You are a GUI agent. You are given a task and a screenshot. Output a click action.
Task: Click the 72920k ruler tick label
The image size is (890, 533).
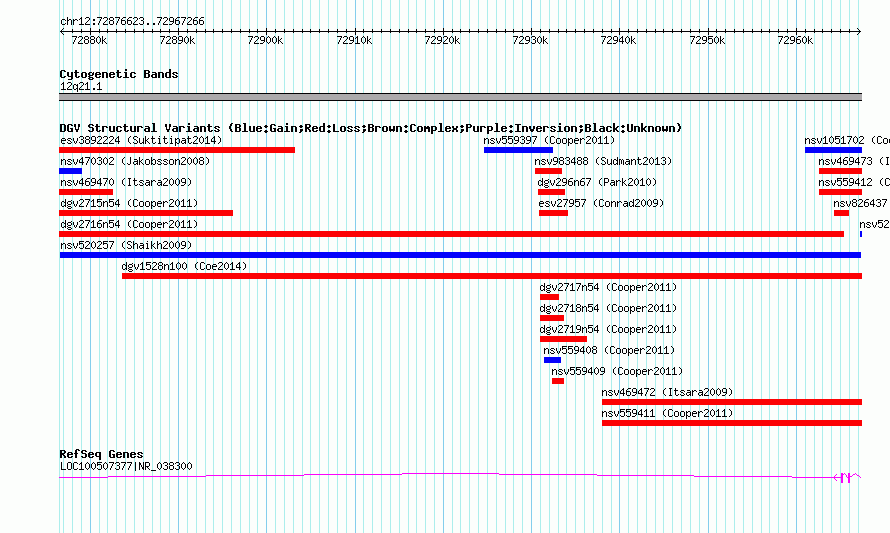[442, 40]
